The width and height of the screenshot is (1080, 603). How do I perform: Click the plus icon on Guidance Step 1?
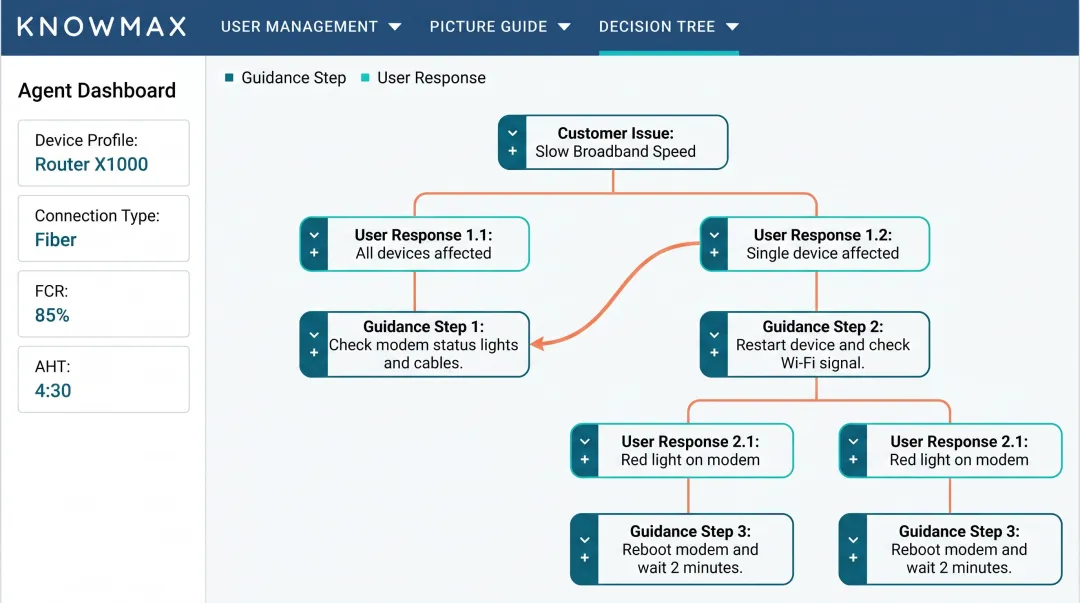pos(314,353)
